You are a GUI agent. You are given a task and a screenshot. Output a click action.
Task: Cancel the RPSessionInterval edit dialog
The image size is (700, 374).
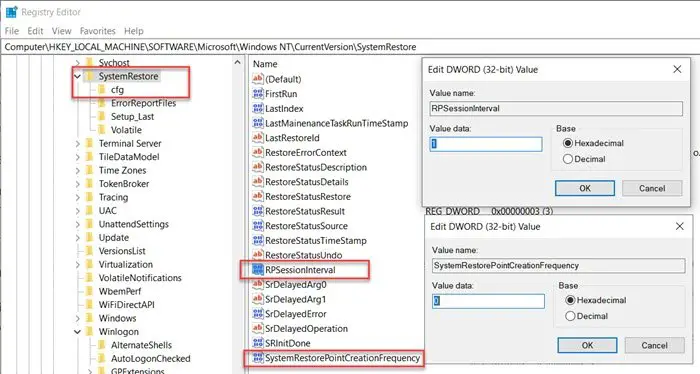click(652, 188)
